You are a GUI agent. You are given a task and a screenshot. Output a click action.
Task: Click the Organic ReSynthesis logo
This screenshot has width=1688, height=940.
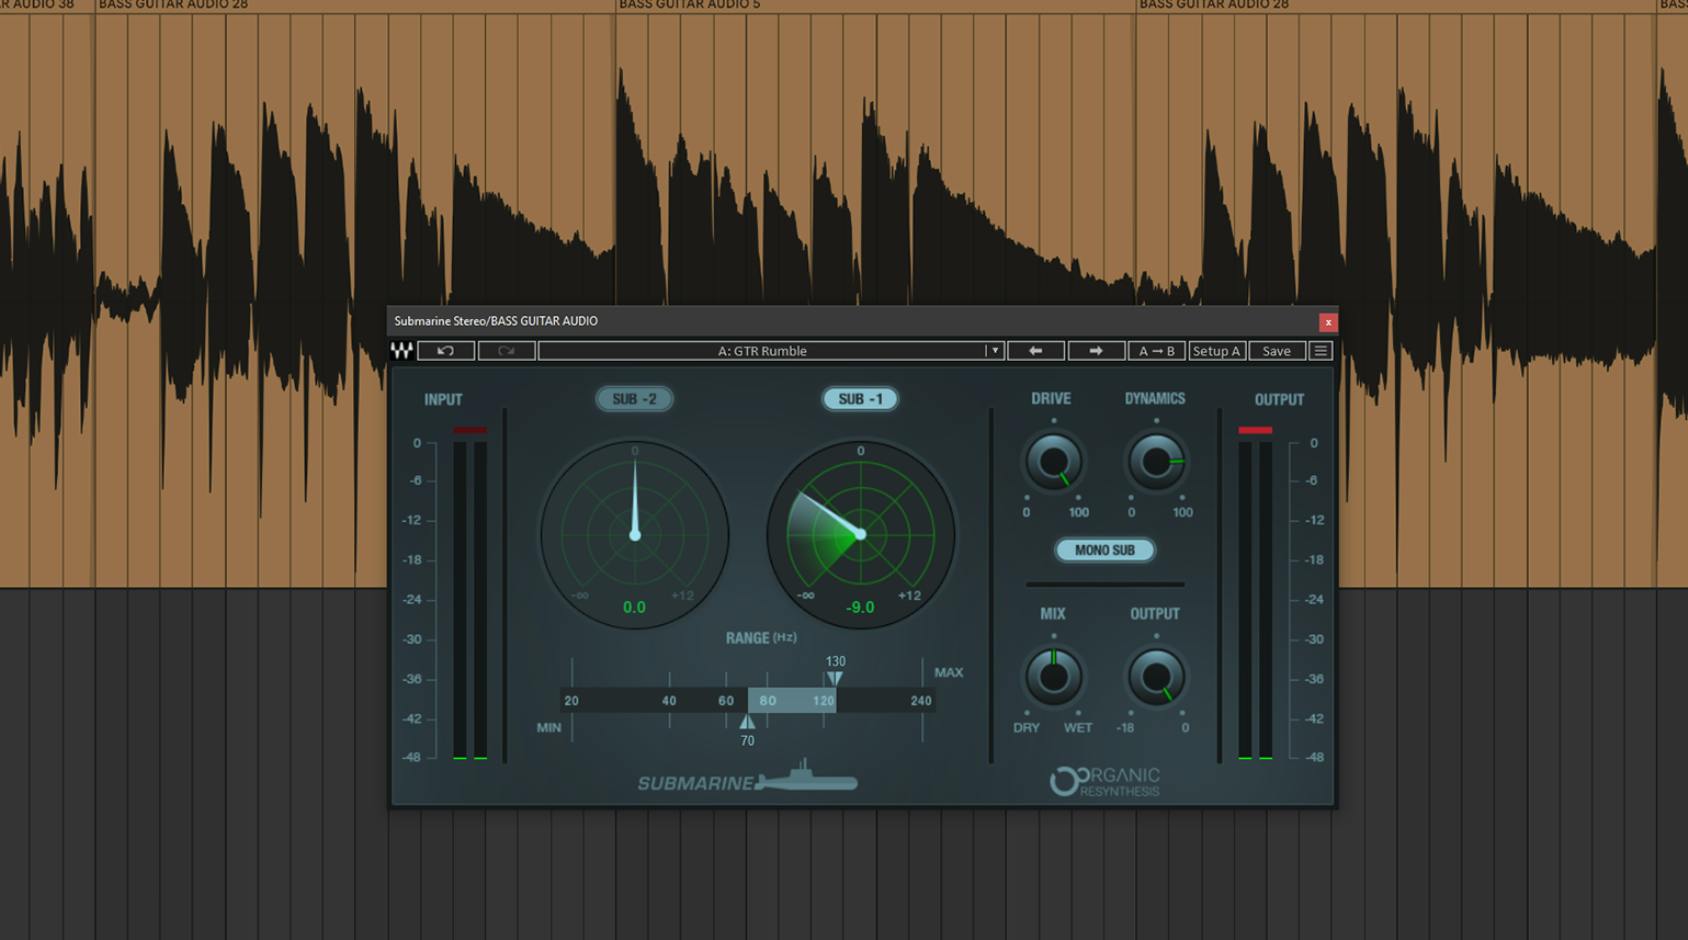pyautogui.click(x=1105, y=781)
